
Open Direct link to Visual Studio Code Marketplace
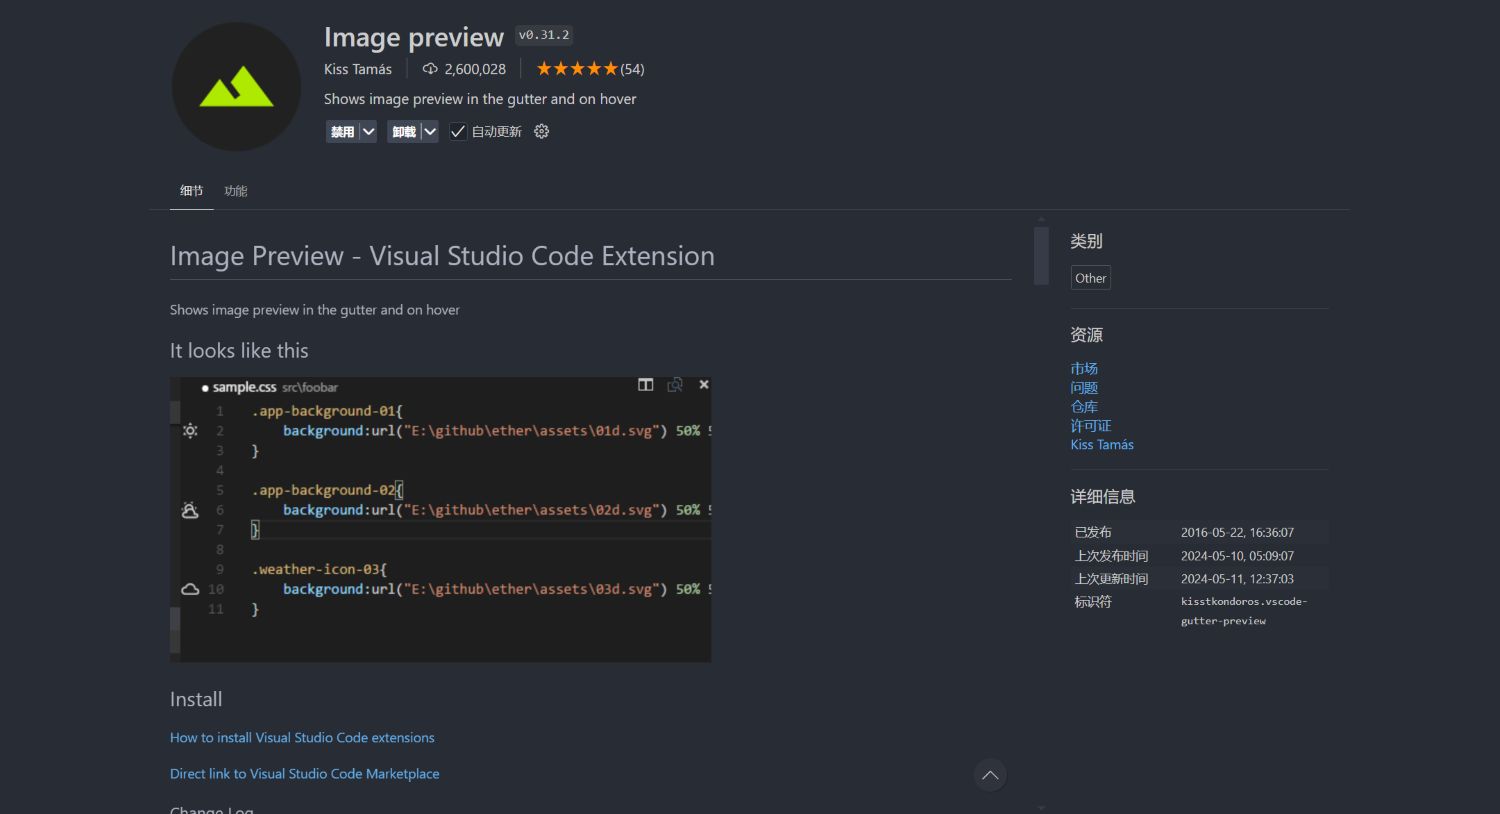[x=305, y=774]
